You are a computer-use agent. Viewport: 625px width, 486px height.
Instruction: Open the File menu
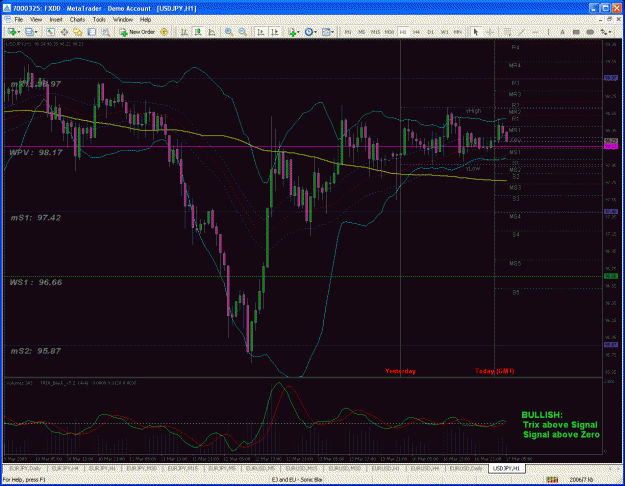pos(19,20)
